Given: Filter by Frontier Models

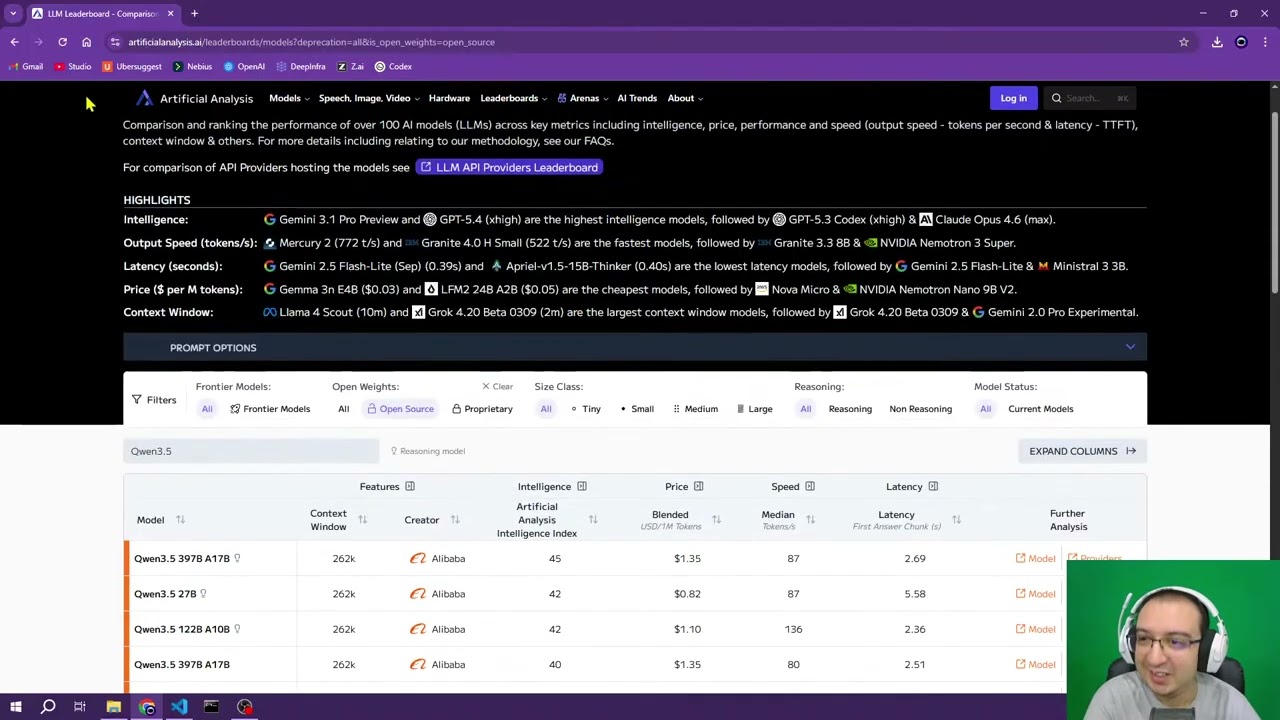Looking at the screenshot, I should [x=270, y=409].
